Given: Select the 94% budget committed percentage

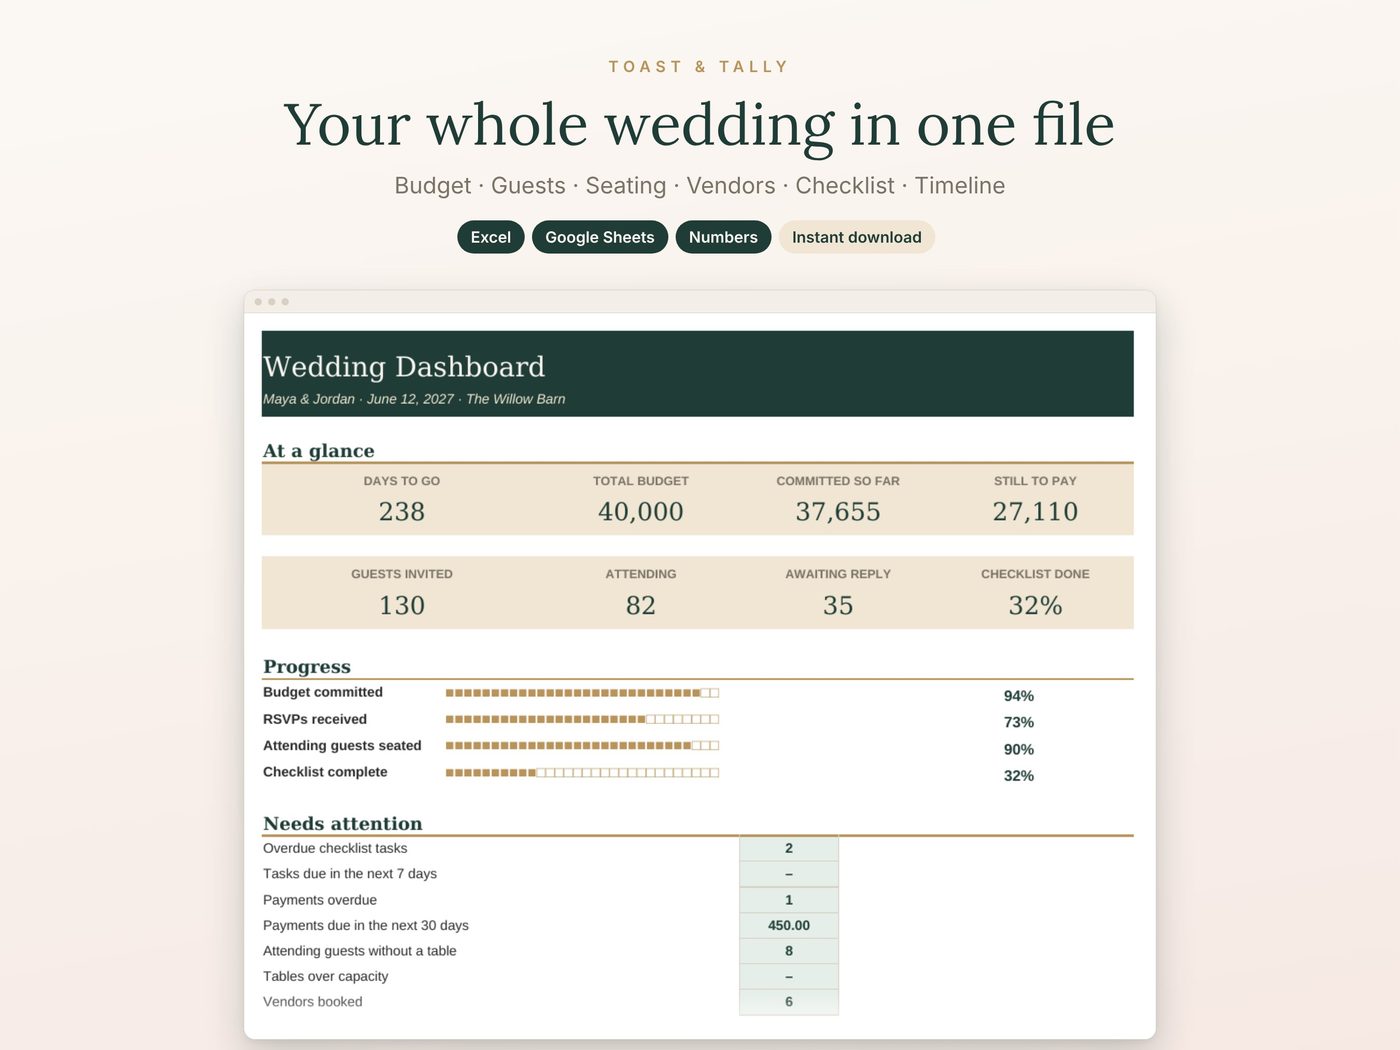Looking at the screenshot, I should (1019, 696).
